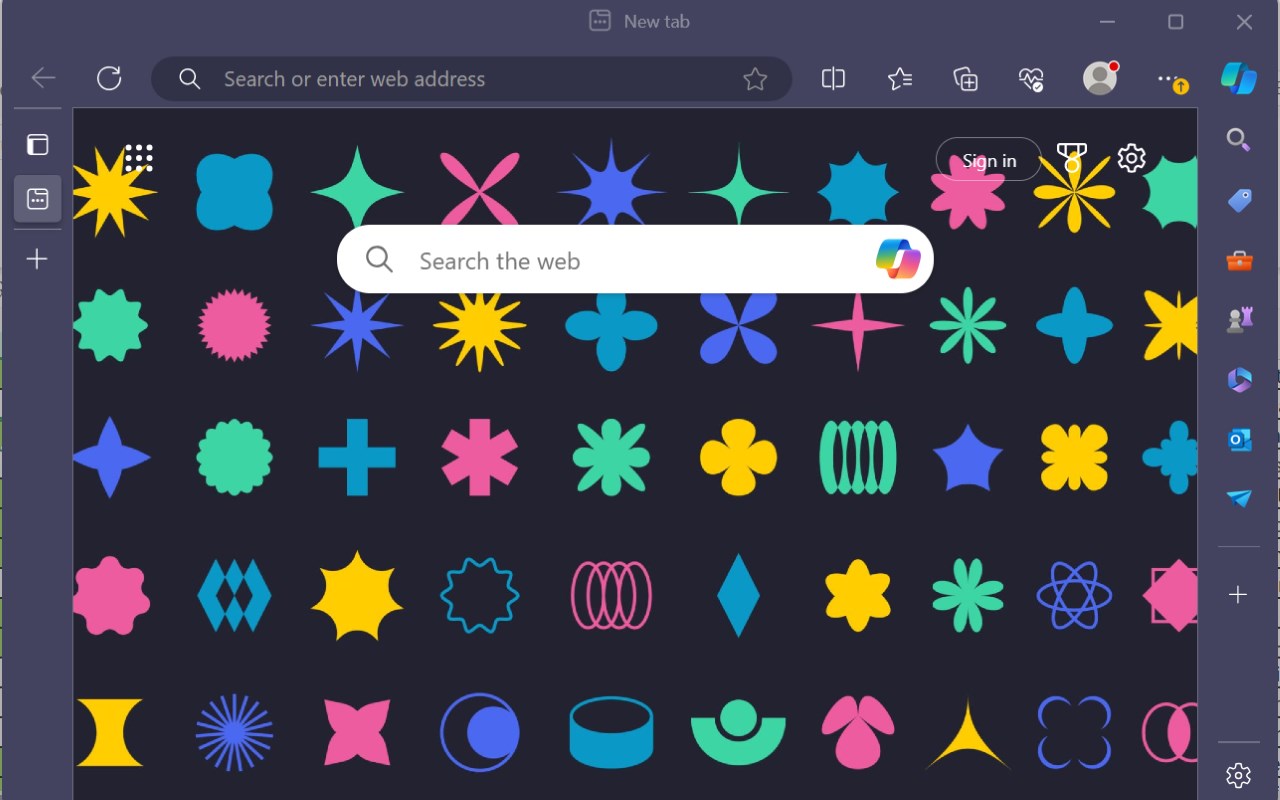This screenshot has width=1280, height=800.
Task: Open sidebar Drop paper plane icon
Action: point(1239,498)
